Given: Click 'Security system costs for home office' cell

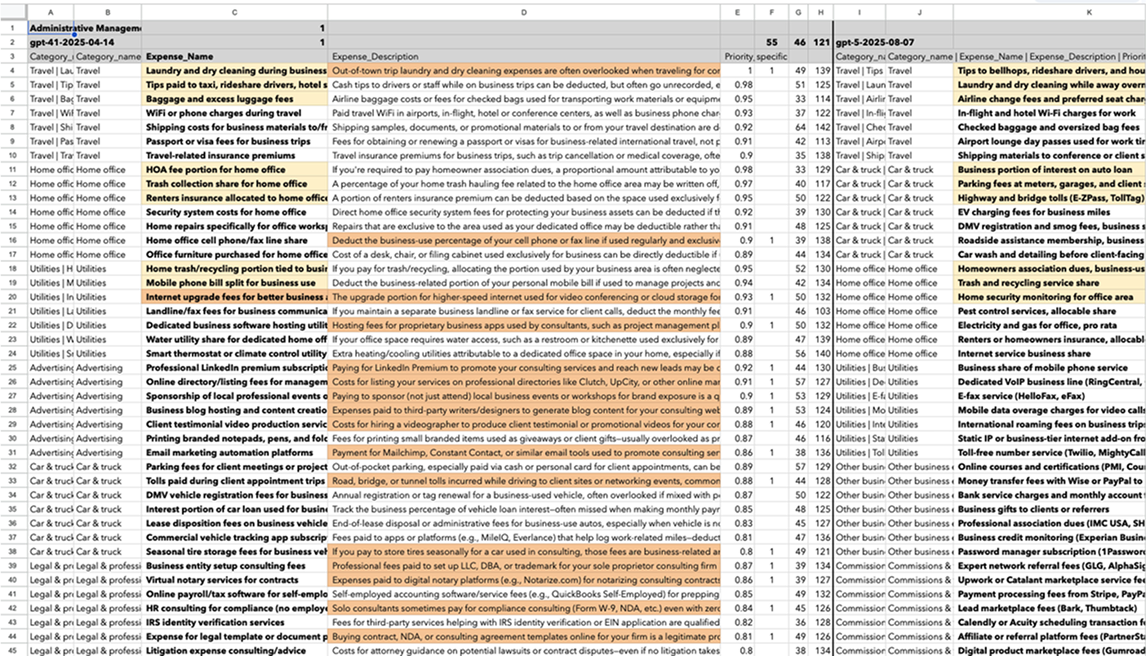Looking at the screenshot, I should click(235, 212).
